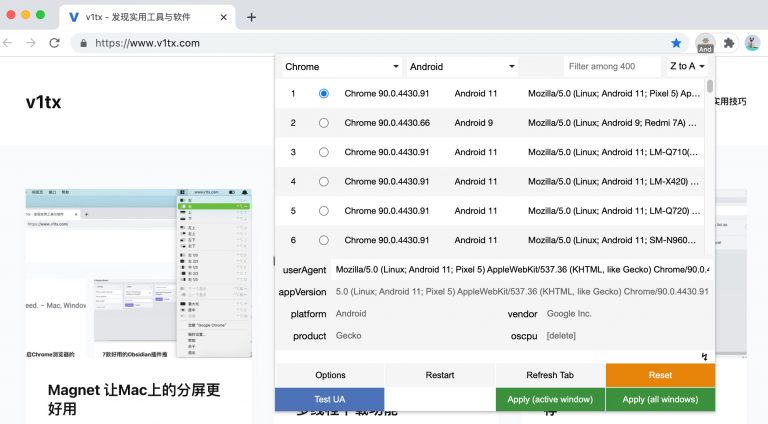Open the Android OS dropdown
This screenshot has width=768, height=424.
click(x=462, y=67)
